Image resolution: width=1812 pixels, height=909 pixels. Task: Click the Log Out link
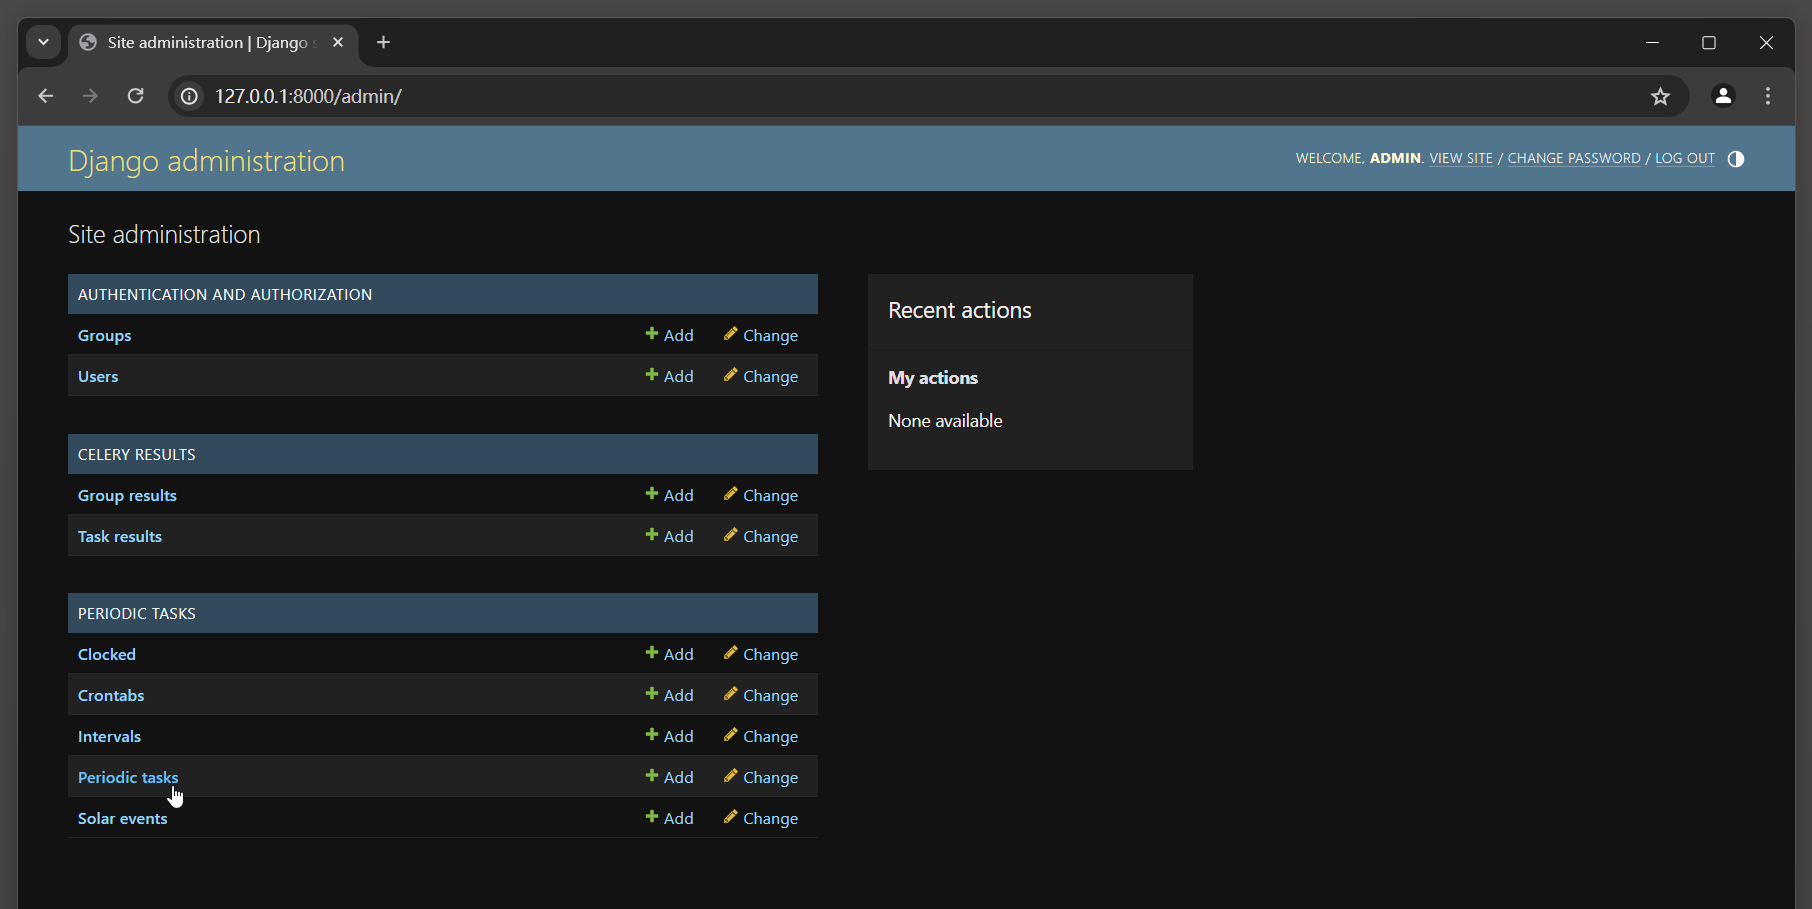[x=1685, y=158]
